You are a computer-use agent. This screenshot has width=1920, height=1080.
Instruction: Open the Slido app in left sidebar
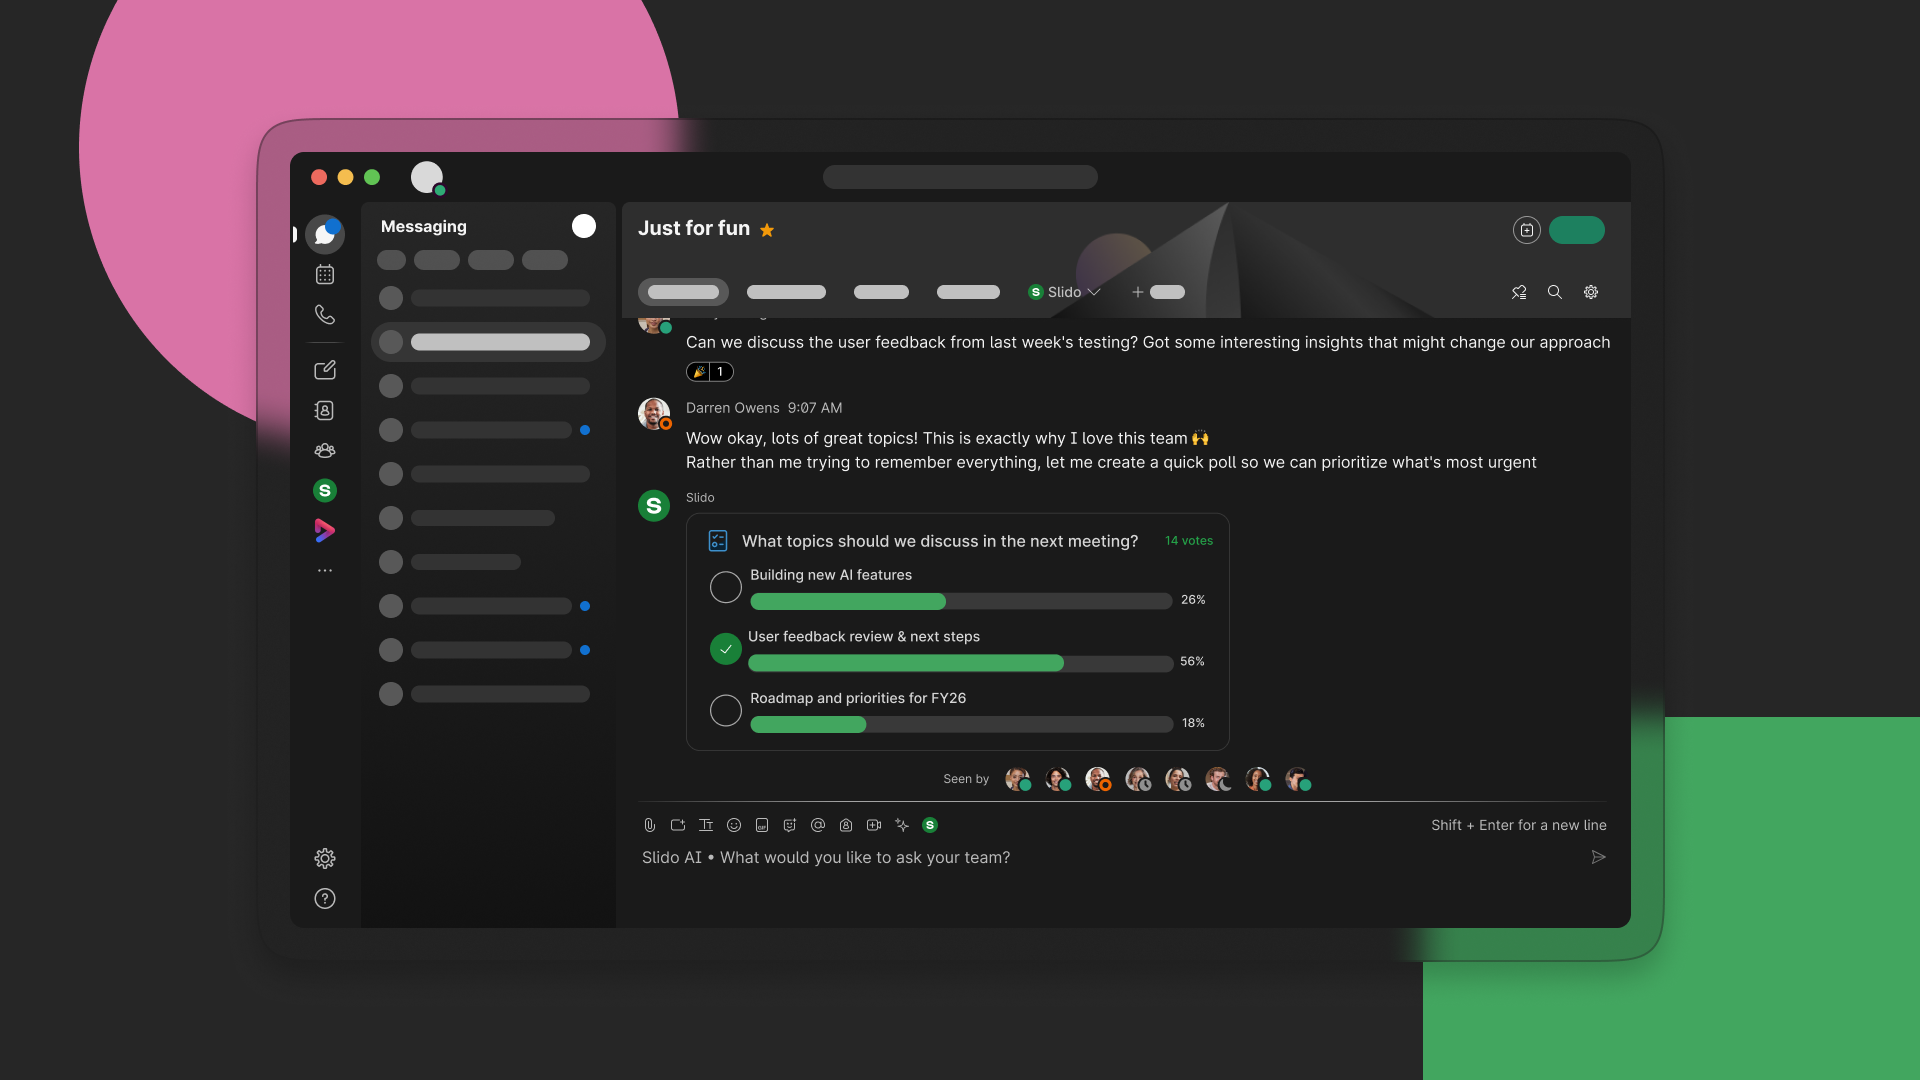point(325,491)
